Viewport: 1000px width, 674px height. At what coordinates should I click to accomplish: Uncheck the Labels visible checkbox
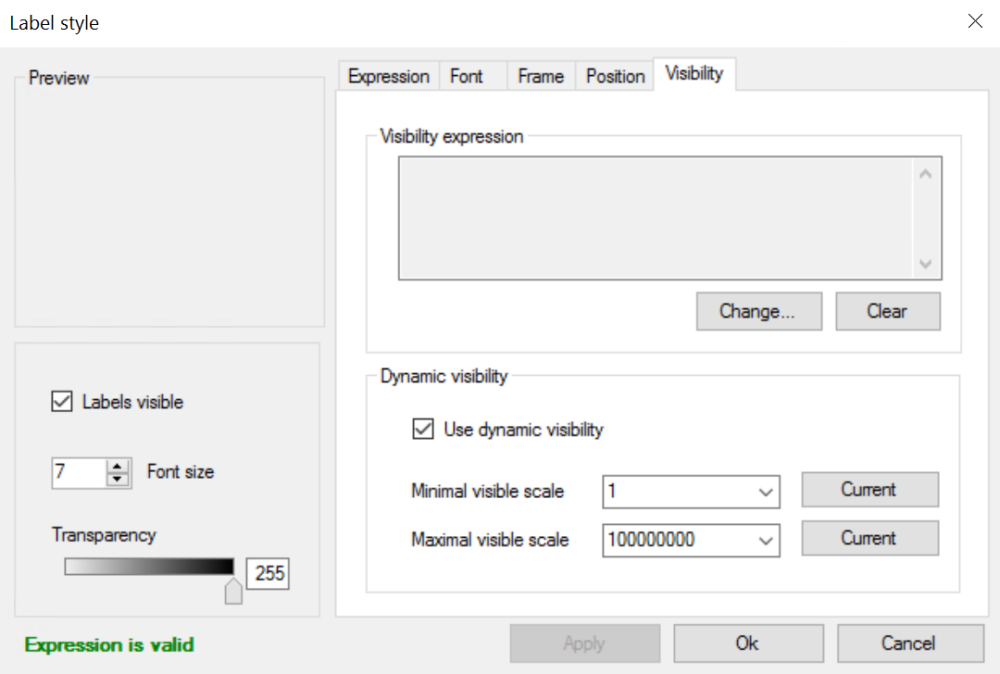61,402
